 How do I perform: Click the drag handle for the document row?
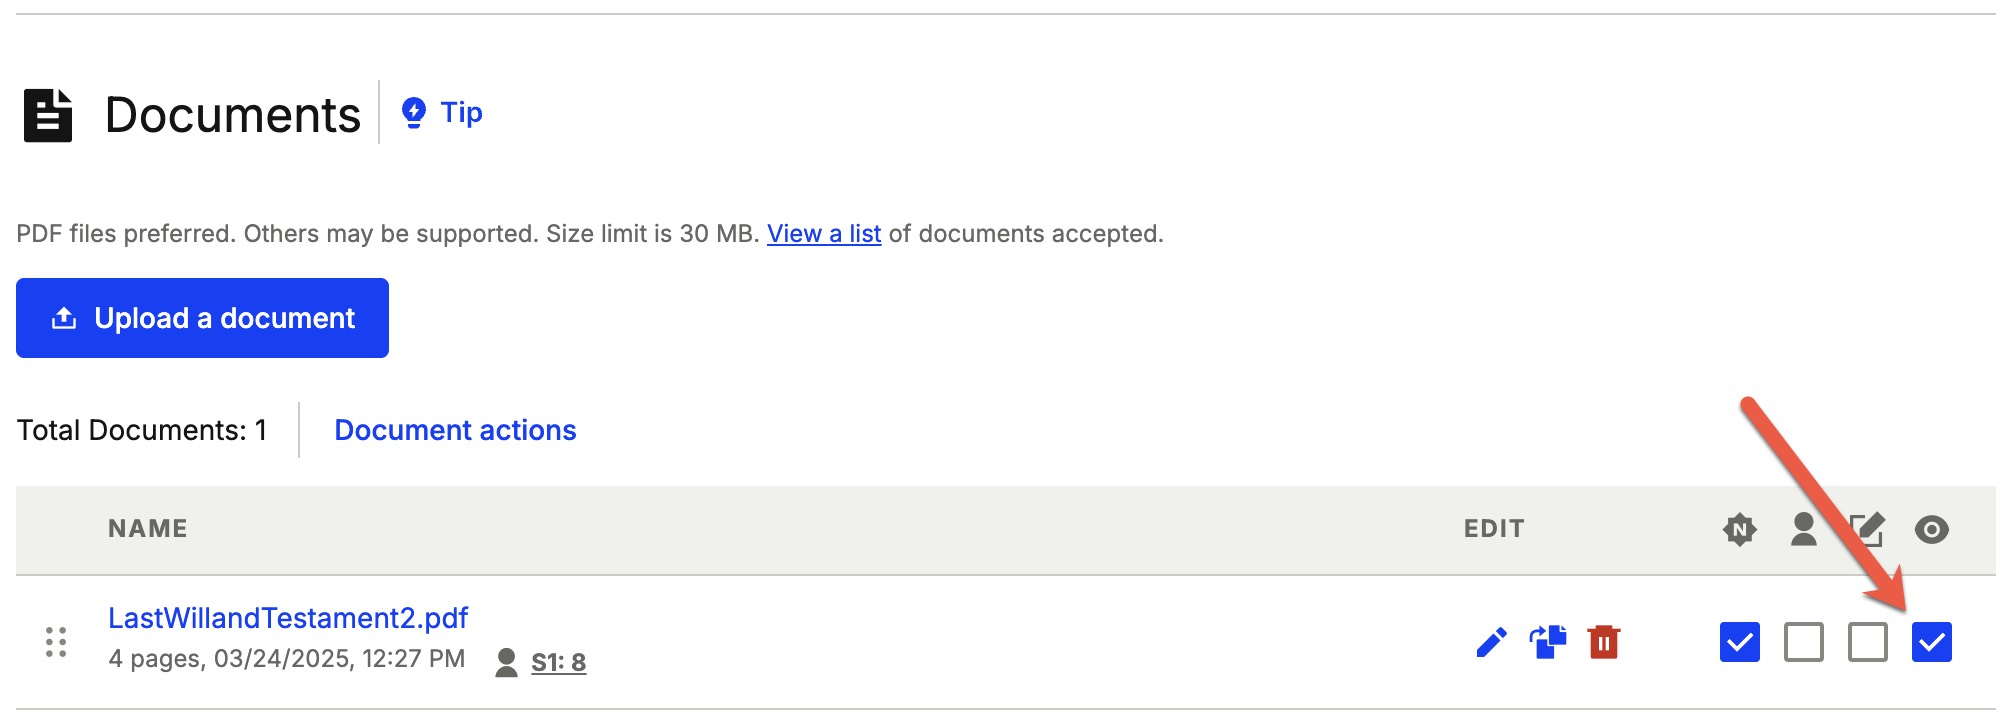(x=56, y=642)
